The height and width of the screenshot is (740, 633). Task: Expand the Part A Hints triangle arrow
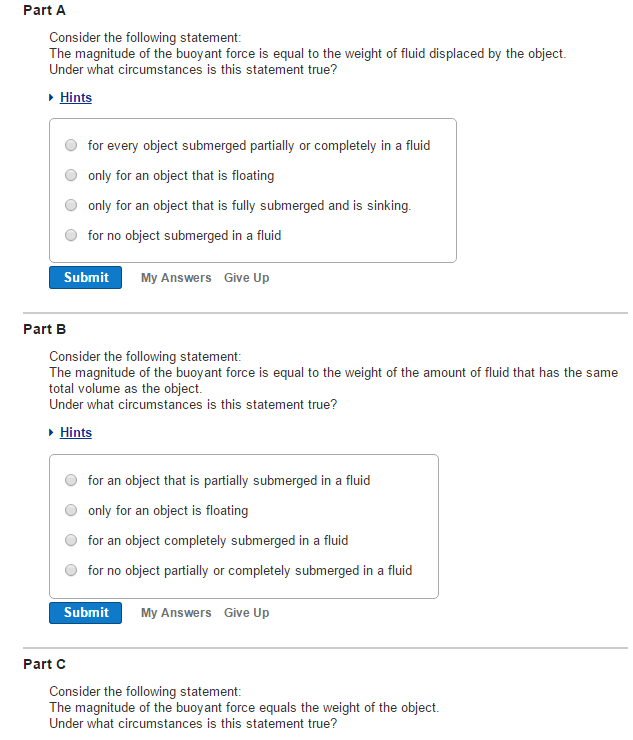click(x=51, y=97)
